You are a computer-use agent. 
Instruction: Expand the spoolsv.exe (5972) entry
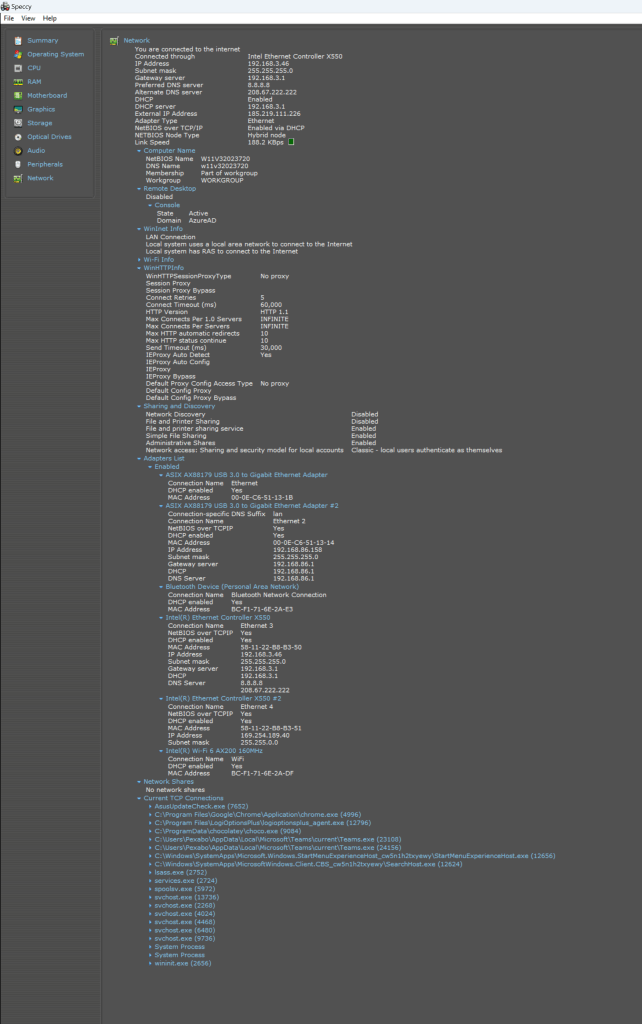pos(150,889)
